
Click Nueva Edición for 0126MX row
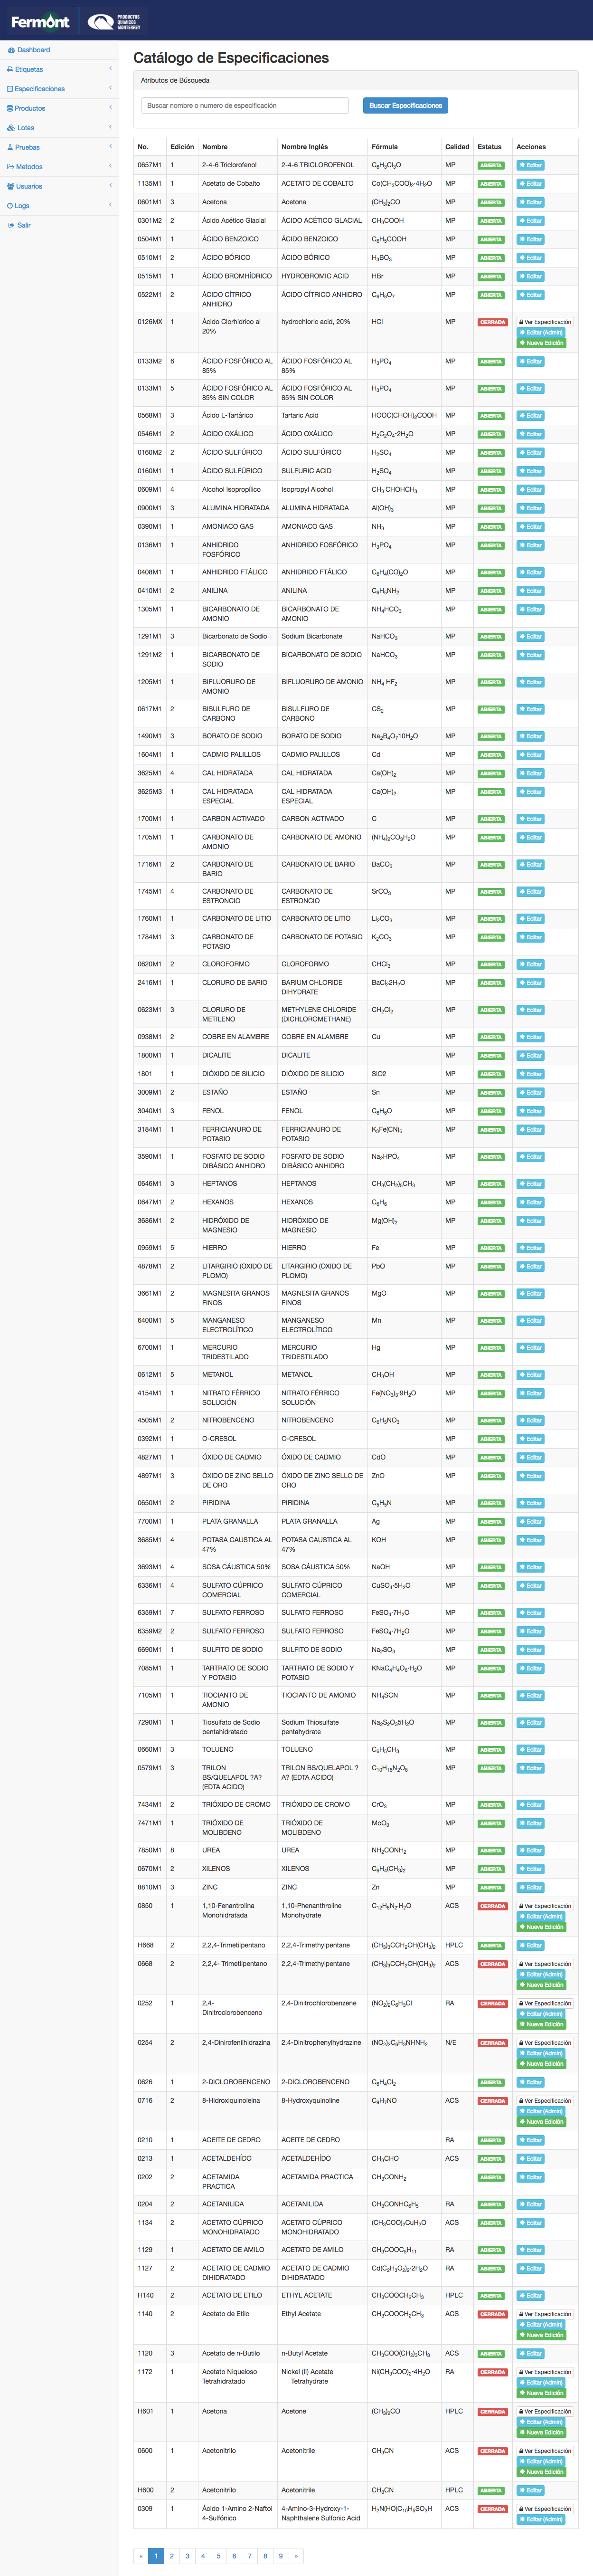coord(541,343)
